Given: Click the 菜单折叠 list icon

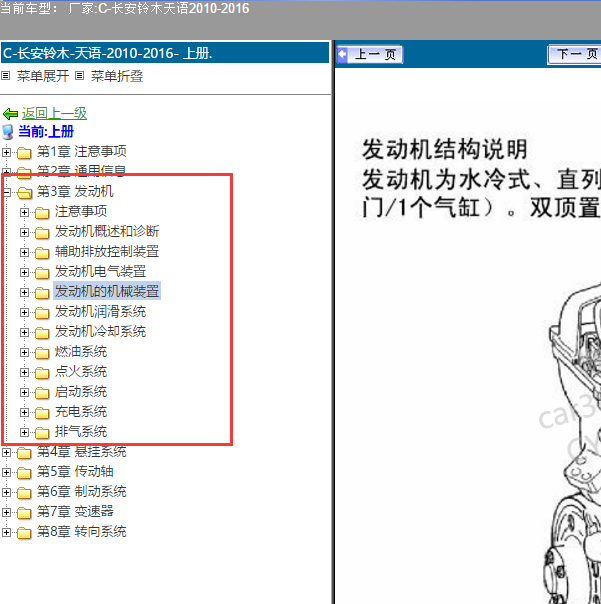Looking at the screenshot, I should pos(79,76).
